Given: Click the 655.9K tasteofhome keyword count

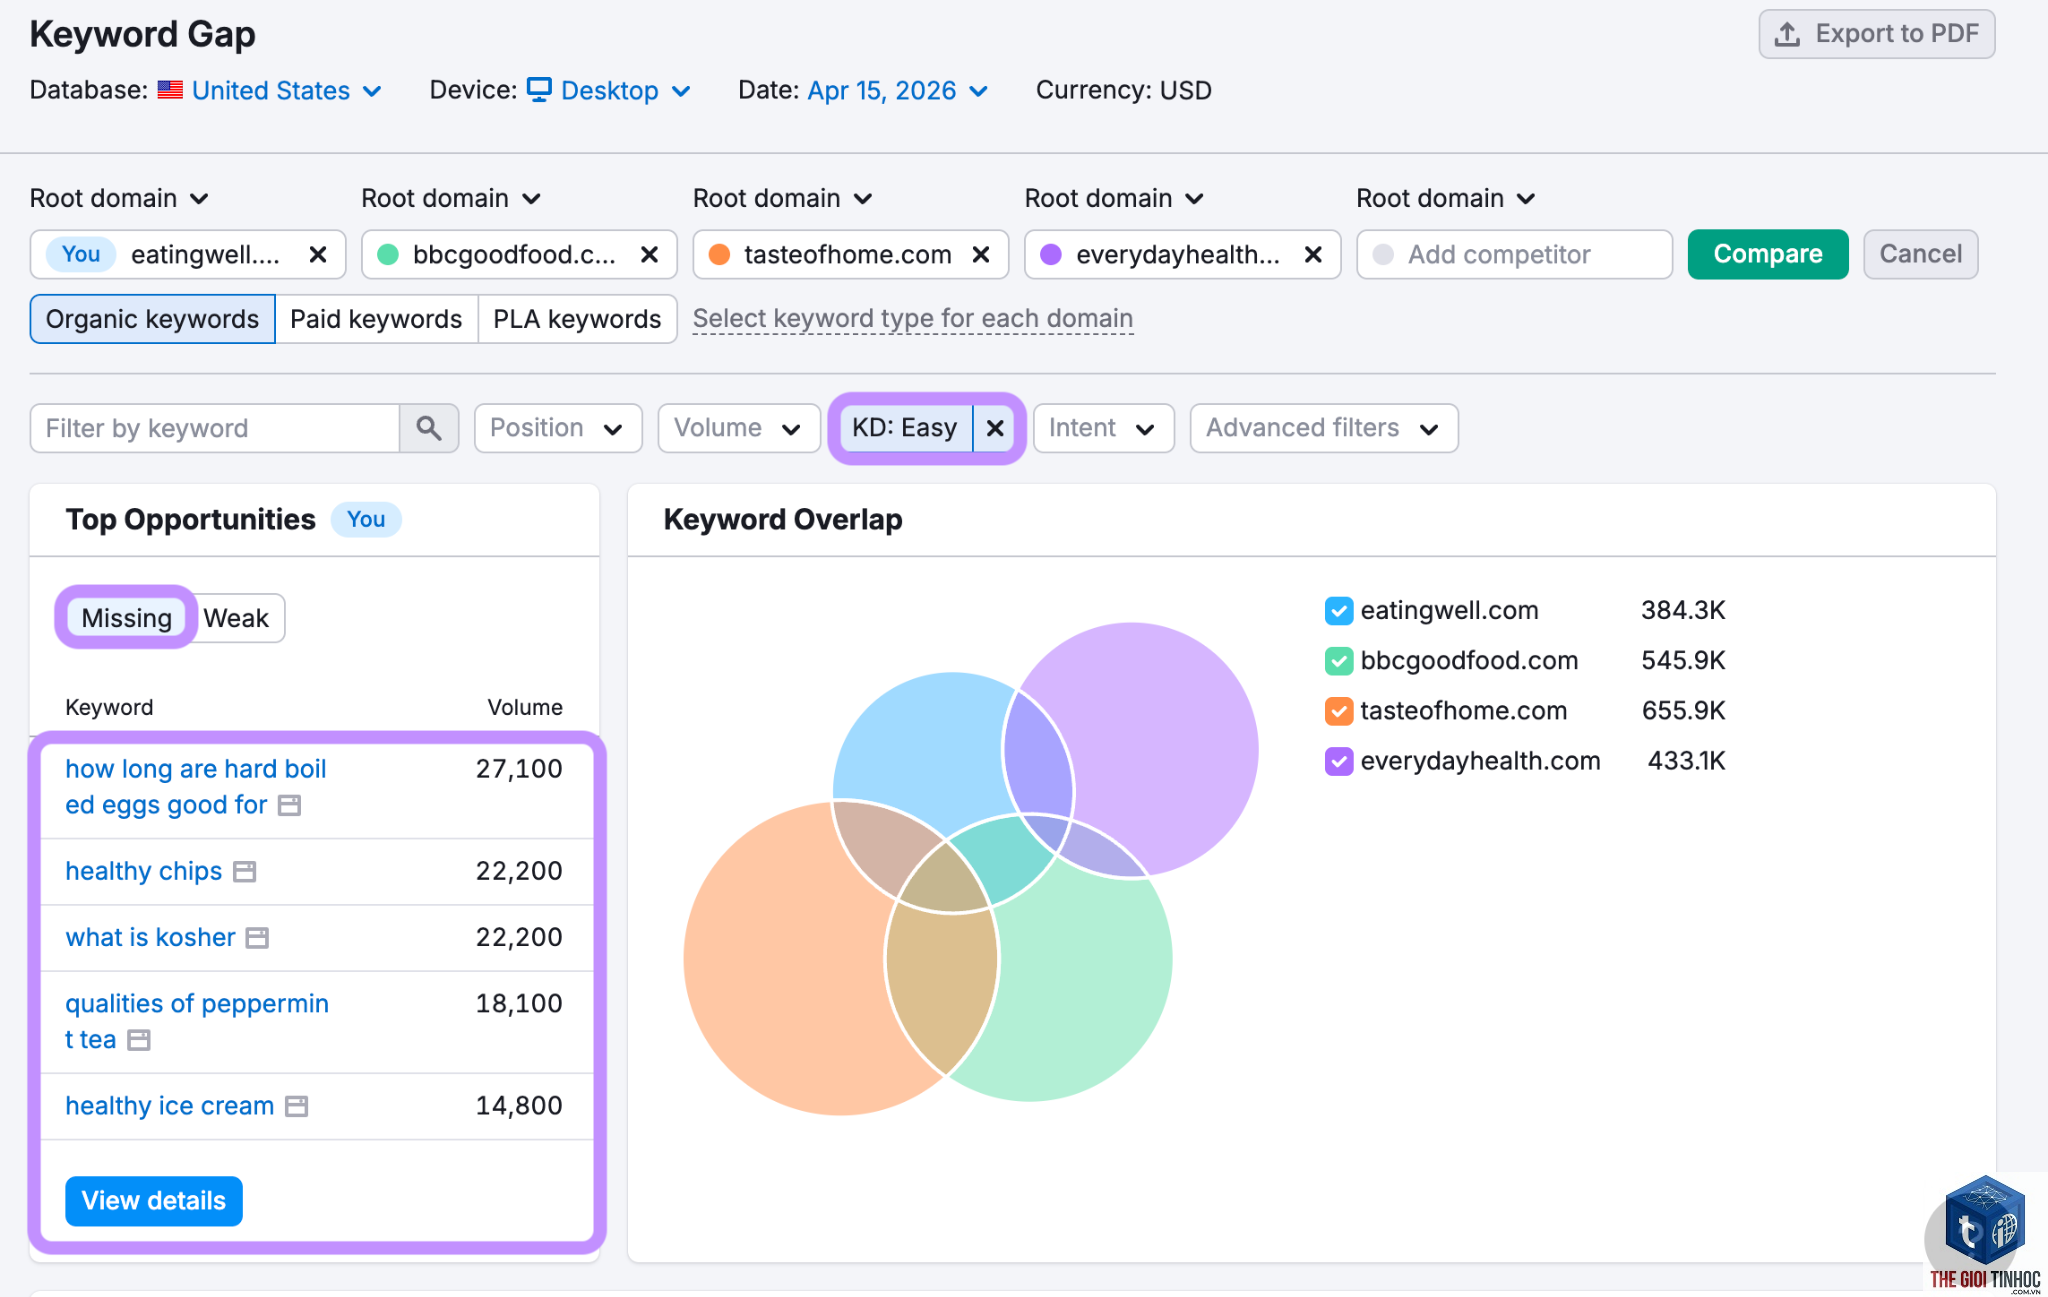Looking at the screenshot, I should tap(1684, 711).
